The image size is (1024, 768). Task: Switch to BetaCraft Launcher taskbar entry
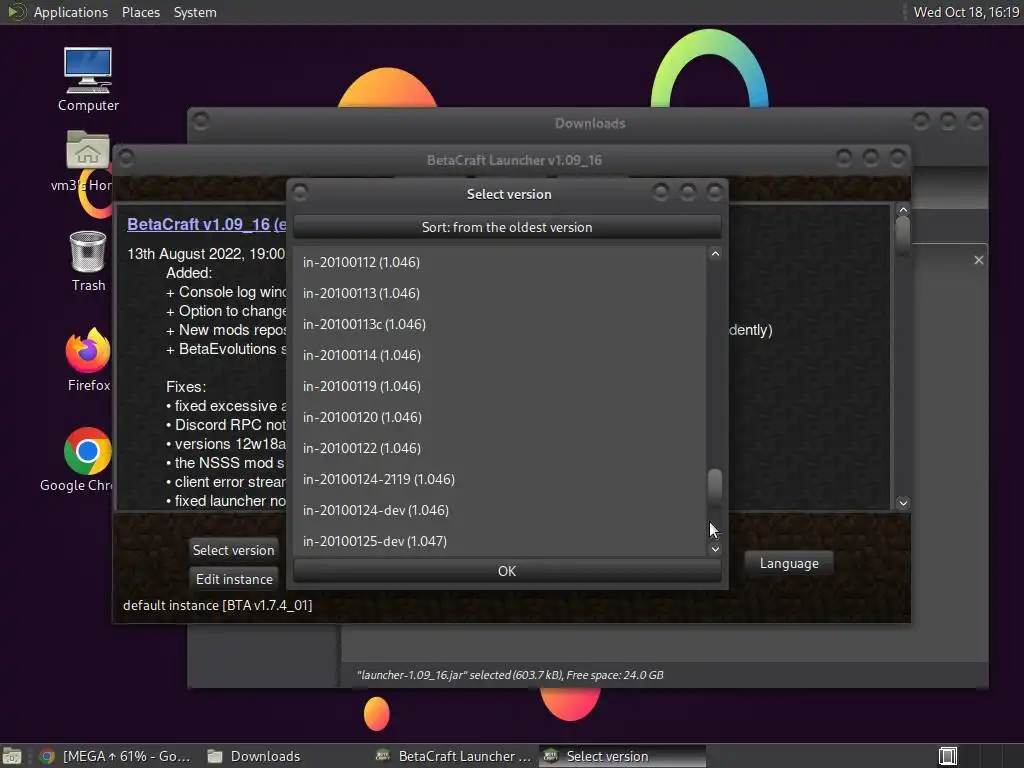click(x=454, y=756)
